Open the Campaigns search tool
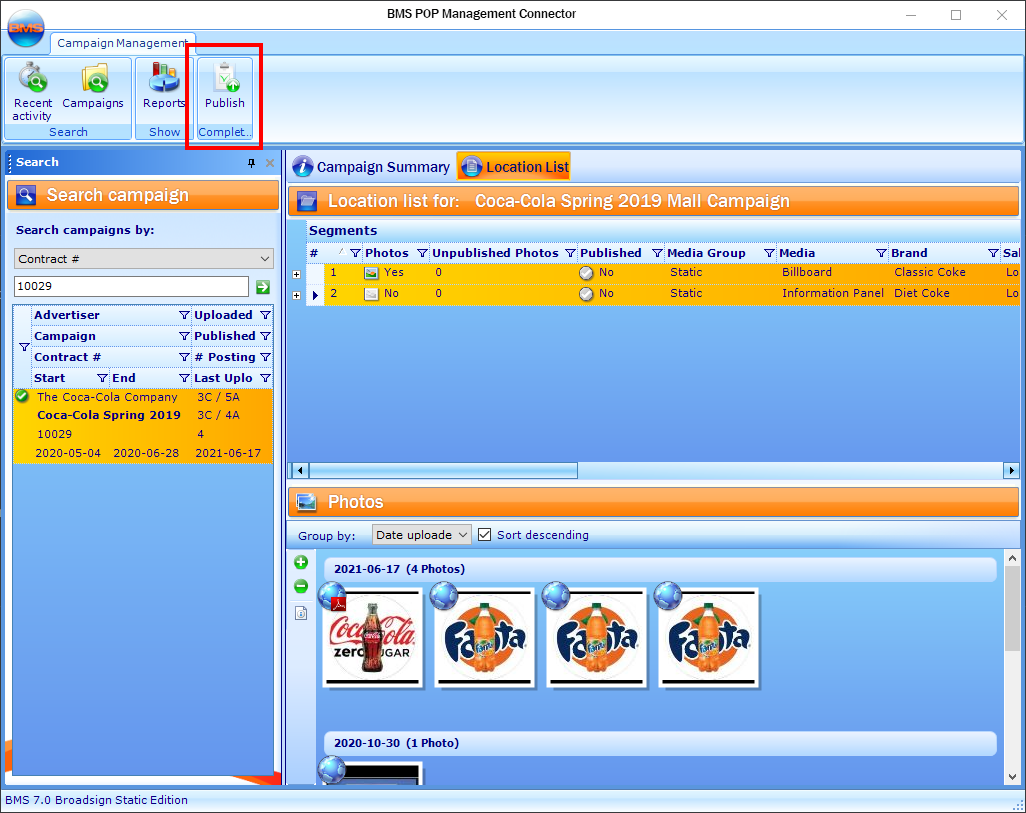Viewport: 1026px width, 813px height. [x=93, y=86]
